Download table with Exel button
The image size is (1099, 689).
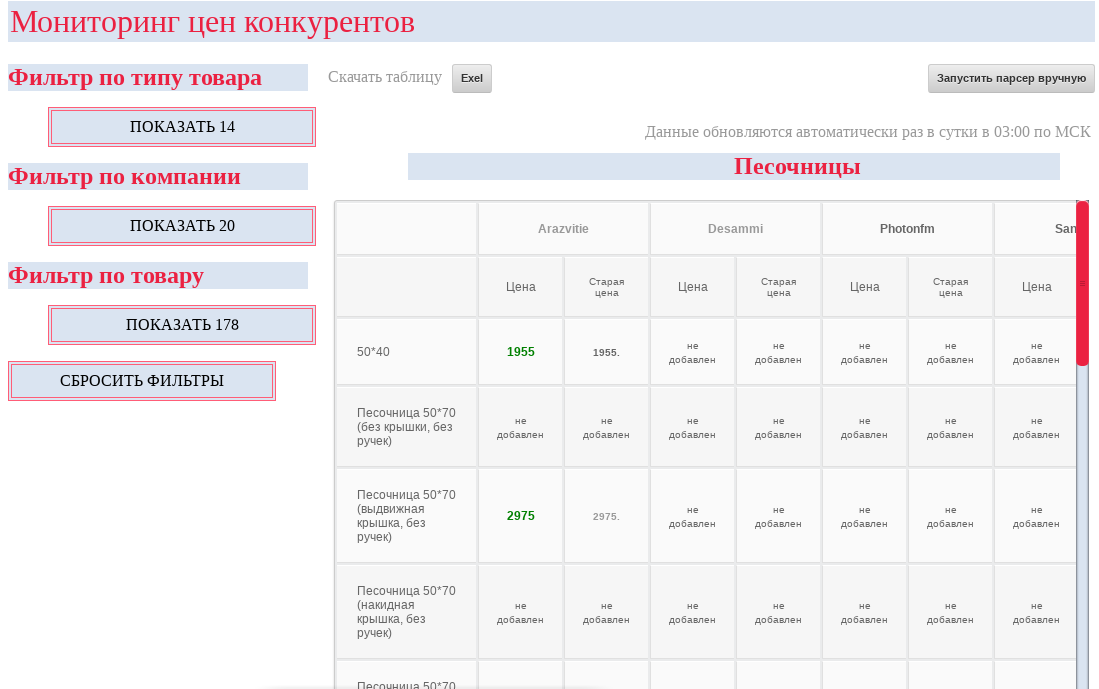(471, 78)
